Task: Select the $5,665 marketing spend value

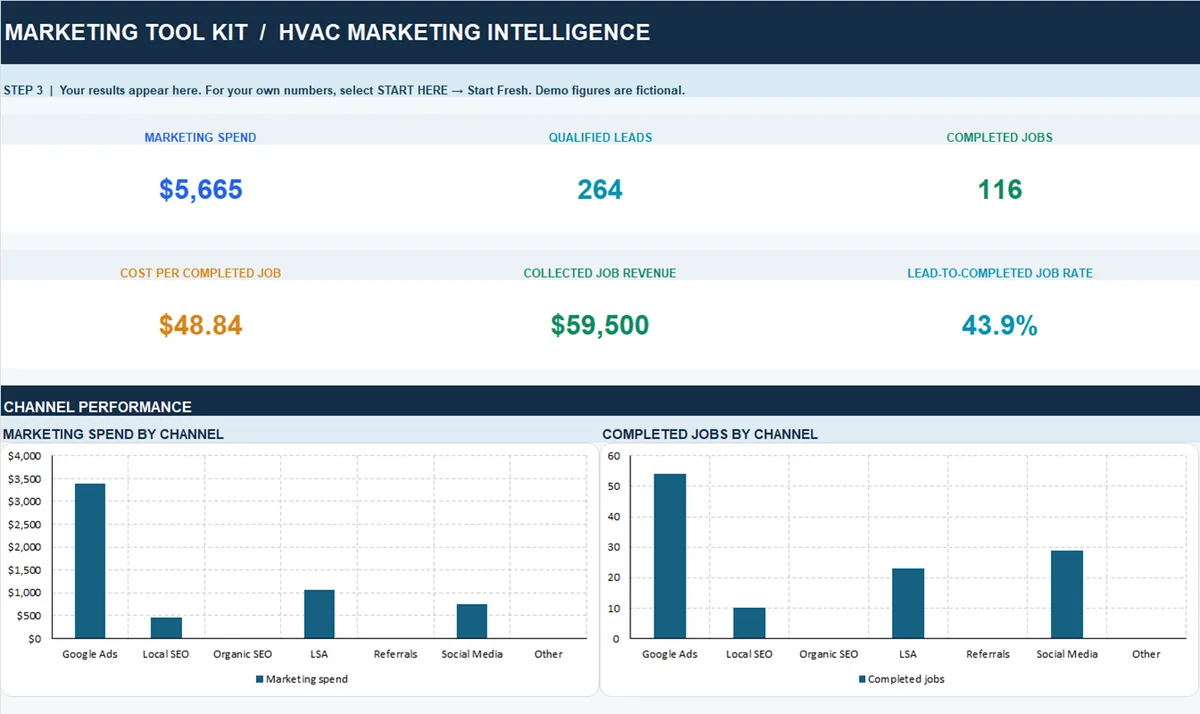Action: click(x=200, y=189)
